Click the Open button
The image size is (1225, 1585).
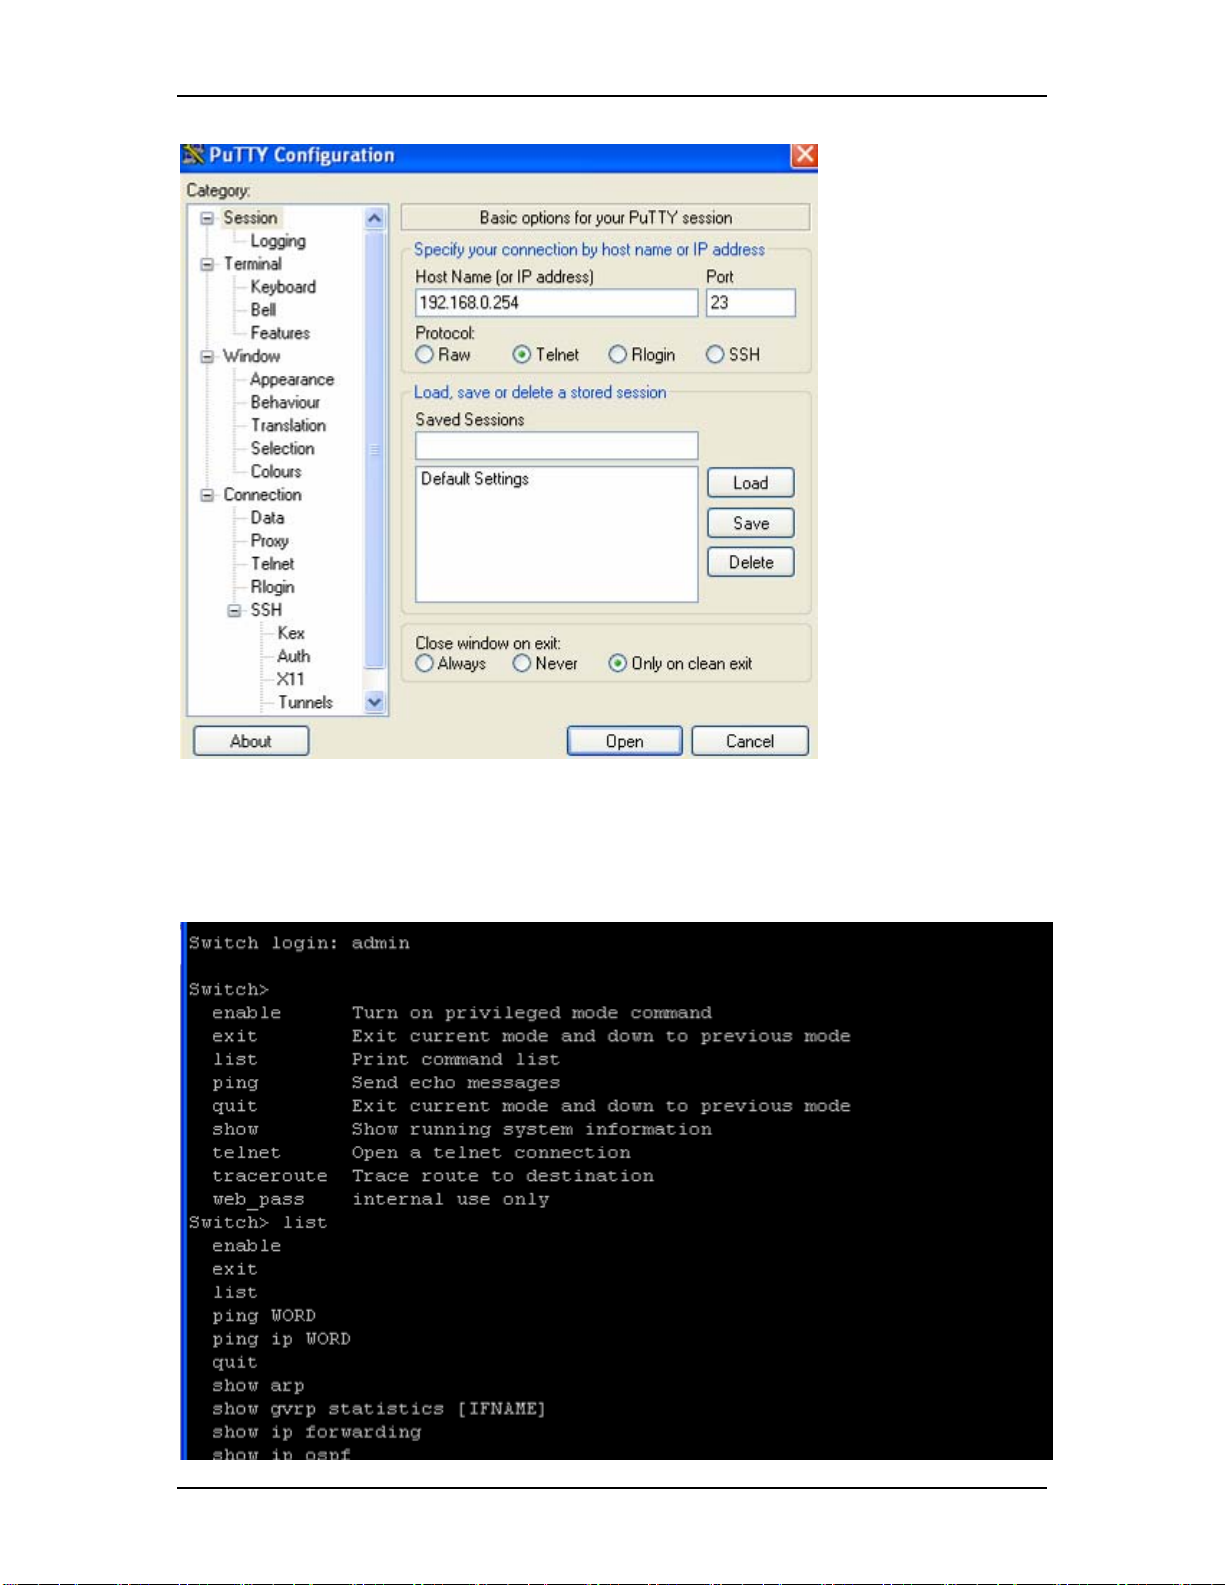(625, 741)
